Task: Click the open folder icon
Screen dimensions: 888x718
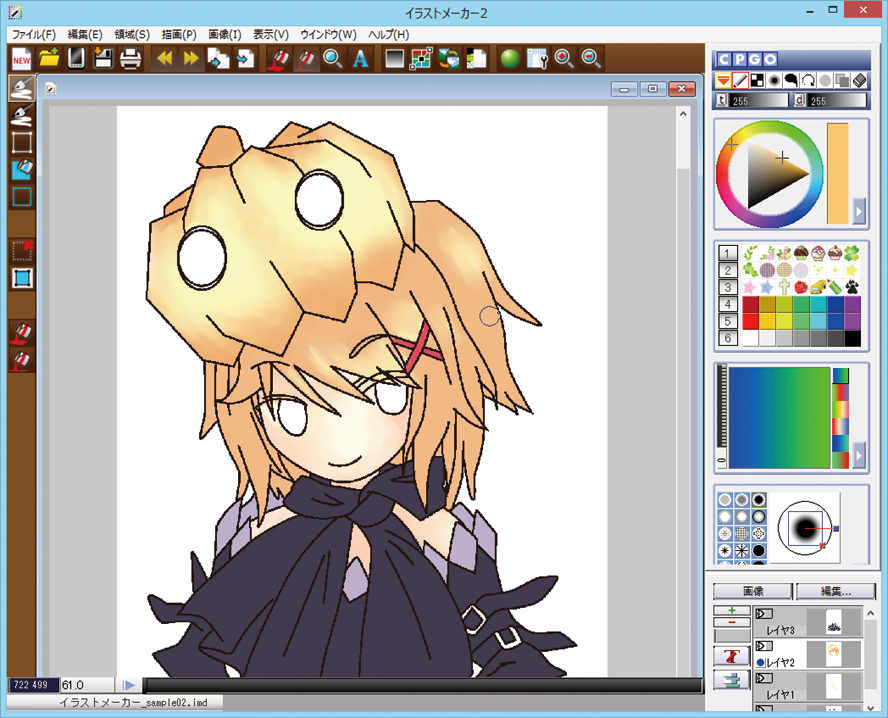Action: tap(49, 59)
